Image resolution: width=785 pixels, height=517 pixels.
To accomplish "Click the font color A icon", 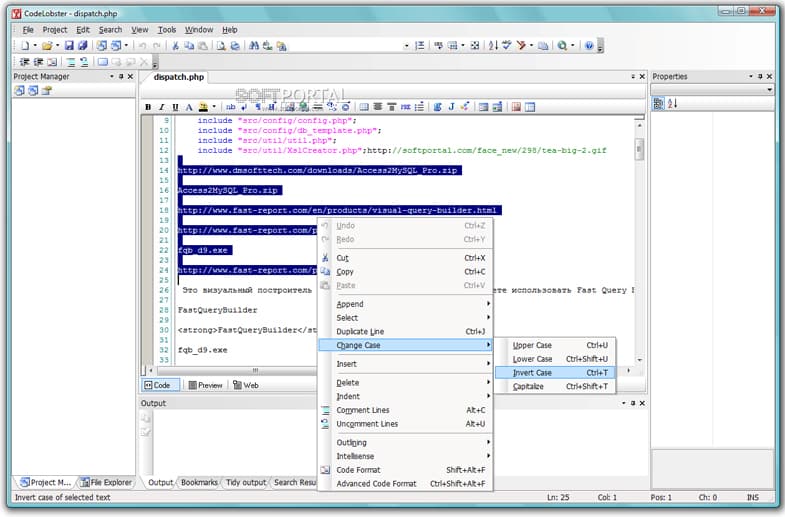I will point(189,107).
